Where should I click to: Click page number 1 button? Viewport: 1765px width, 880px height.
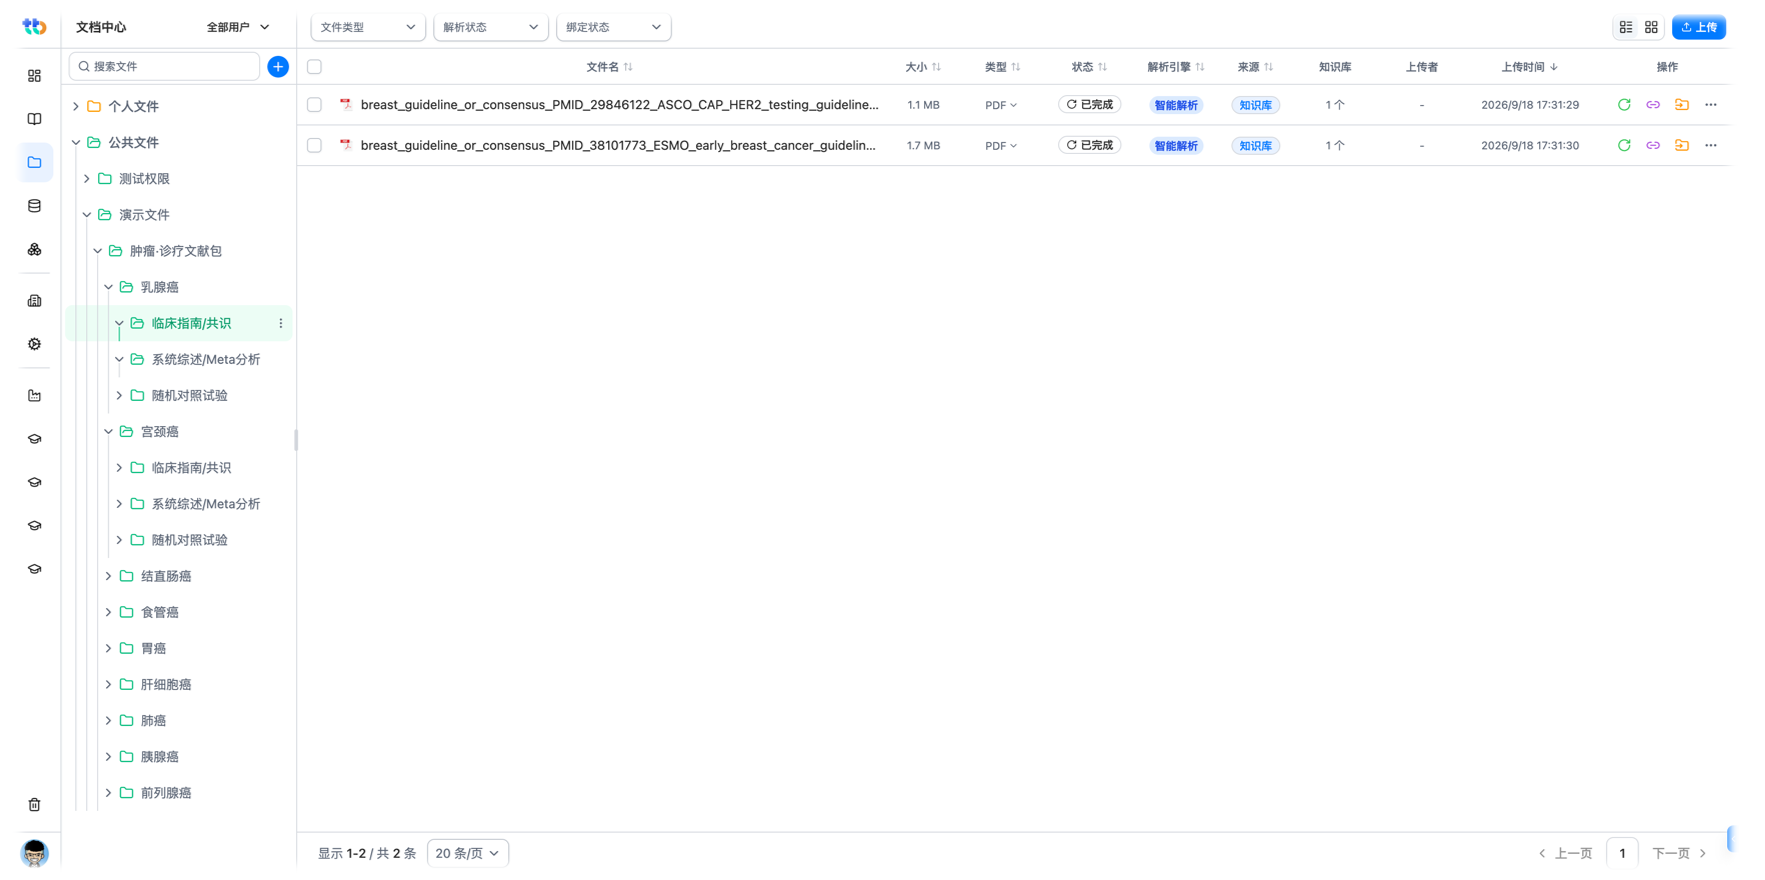point(1622,853)
